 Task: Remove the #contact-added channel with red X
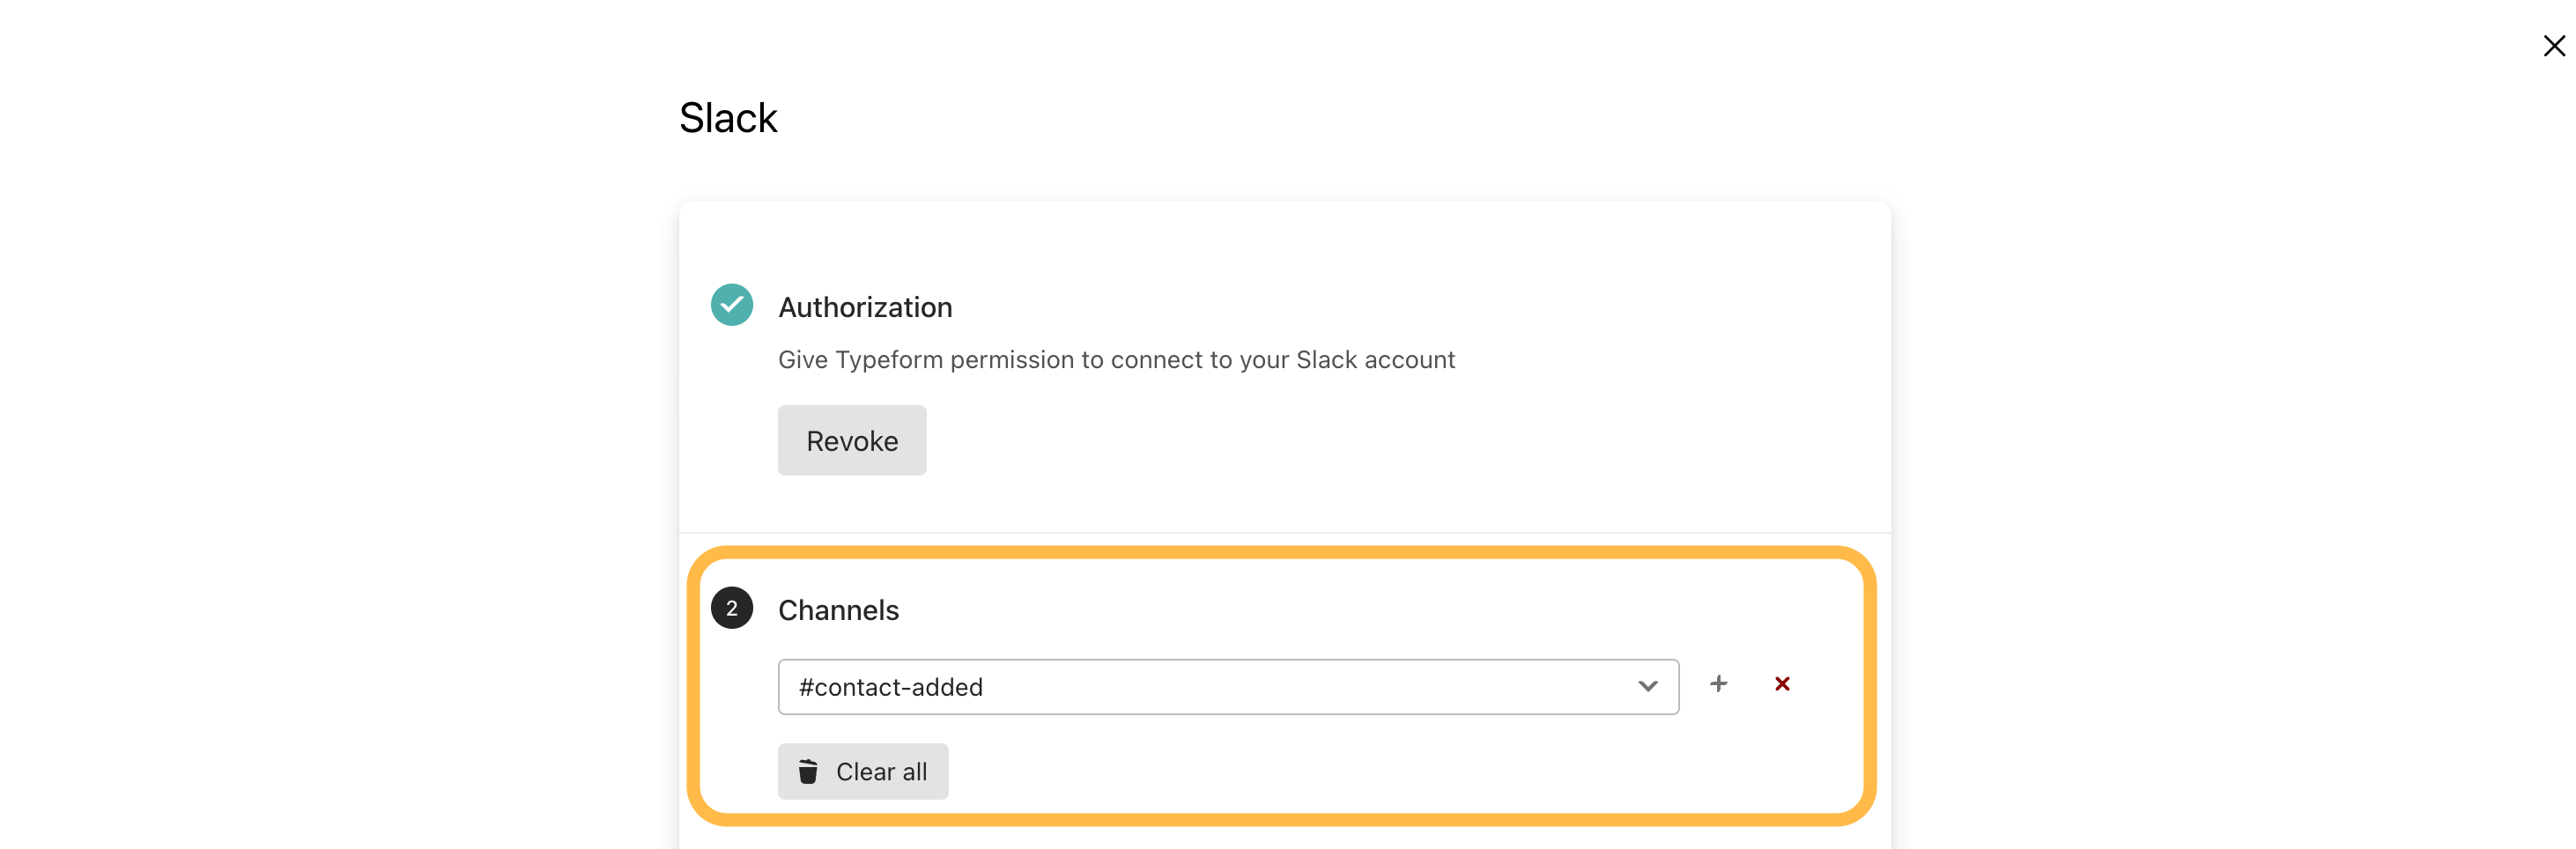[1781, 684]
